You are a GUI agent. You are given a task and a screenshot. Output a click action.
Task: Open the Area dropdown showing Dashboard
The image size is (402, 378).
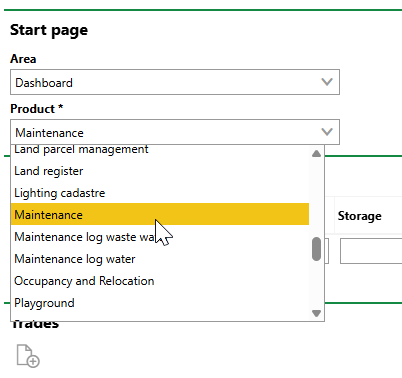[x=175, y=82]
